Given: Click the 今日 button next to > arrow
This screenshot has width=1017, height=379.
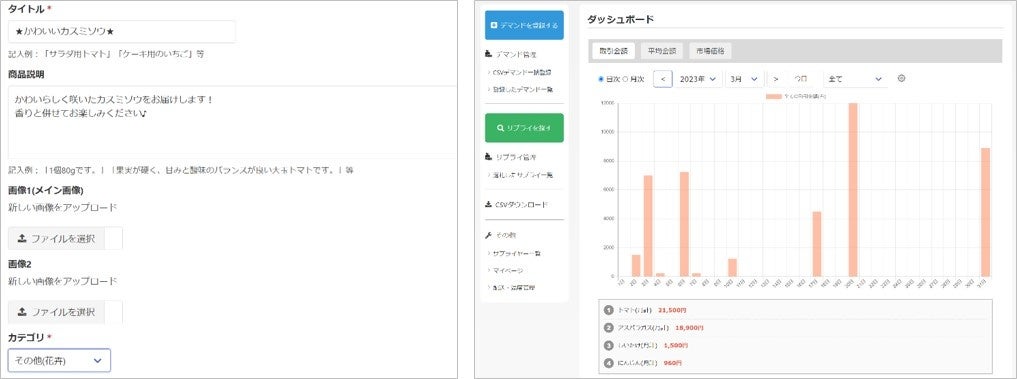Looking at the screenshot, I should [802, 79].
